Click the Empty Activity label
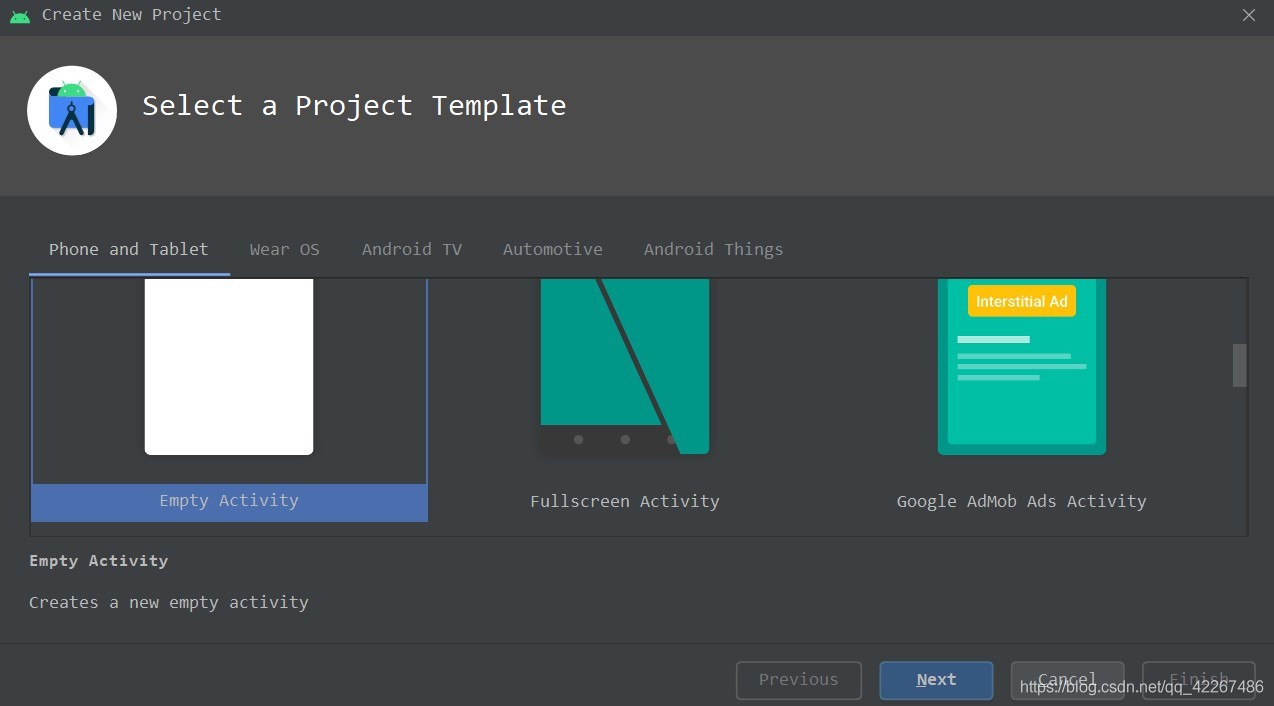 coord(229,501)
